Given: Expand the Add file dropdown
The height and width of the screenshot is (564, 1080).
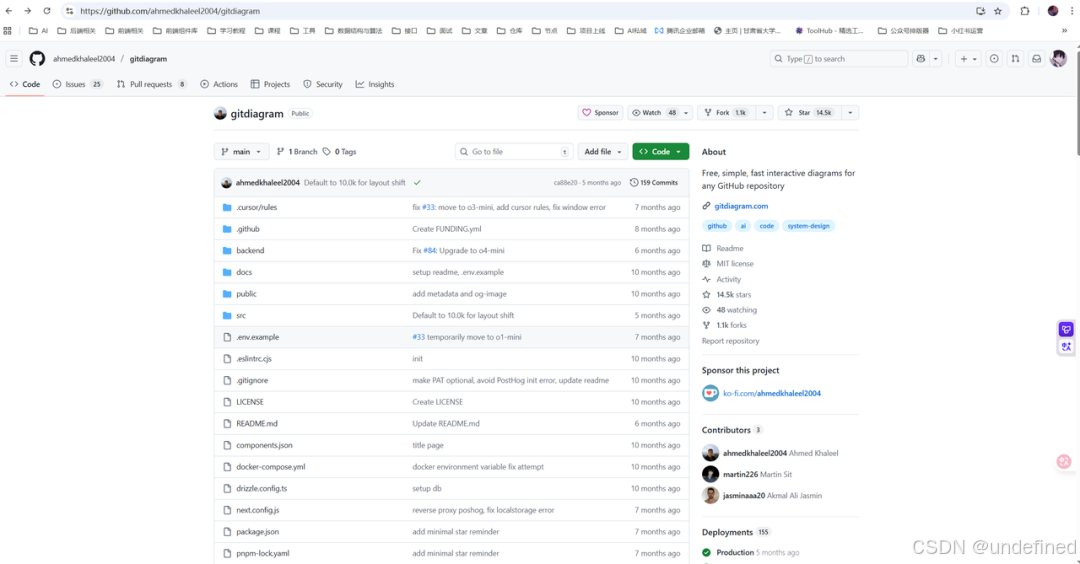Looking at the screenshot, I should point(603,152).
